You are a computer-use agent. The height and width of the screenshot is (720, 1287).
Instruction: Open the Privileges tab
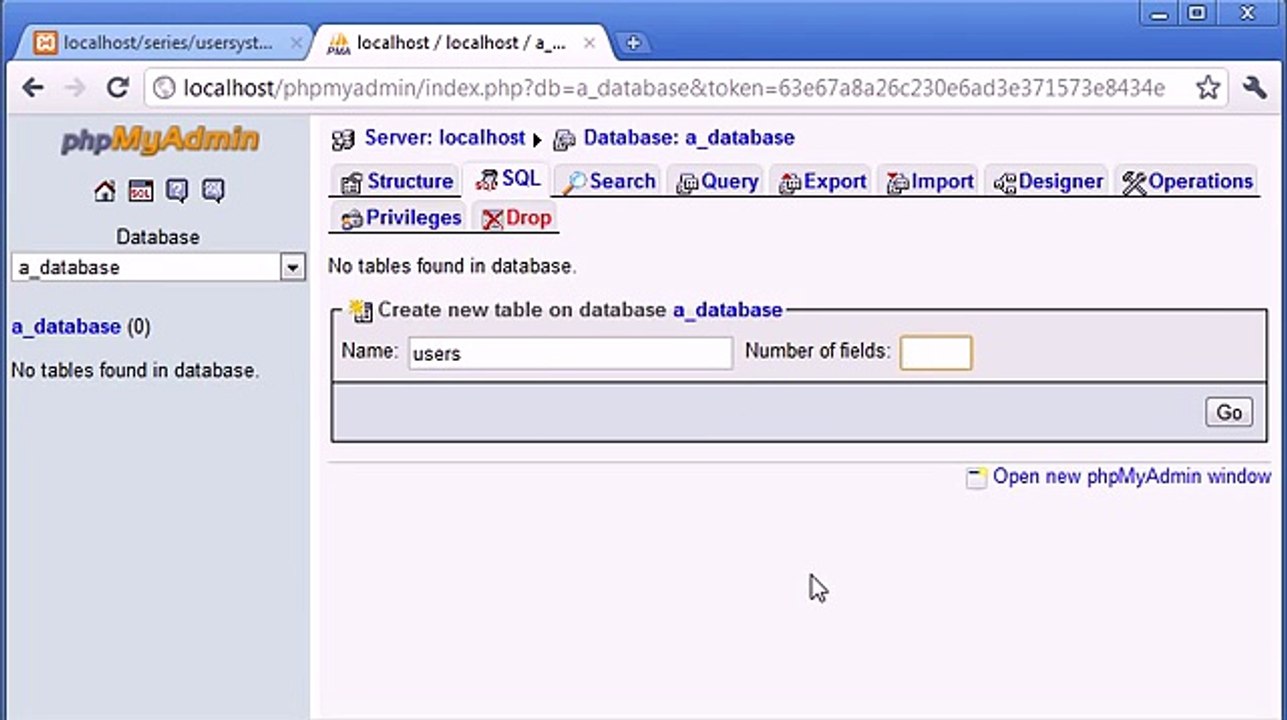400,217
